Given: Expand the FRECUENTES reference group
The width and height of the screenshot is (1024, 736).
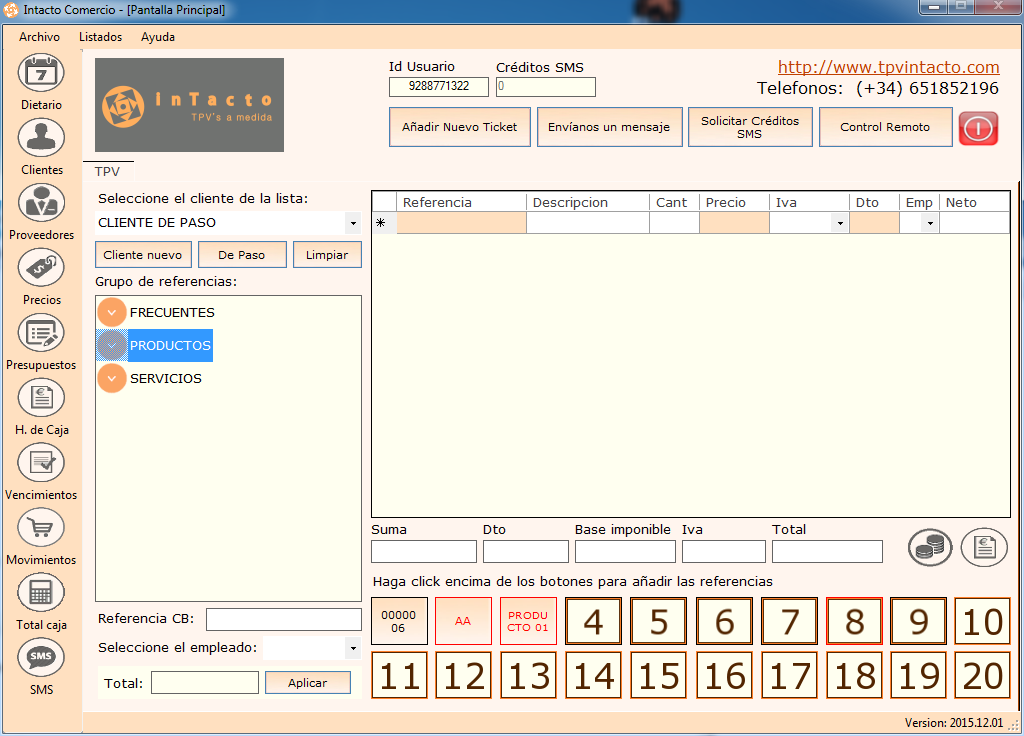Looking at the screenshot, I should 112,313.
